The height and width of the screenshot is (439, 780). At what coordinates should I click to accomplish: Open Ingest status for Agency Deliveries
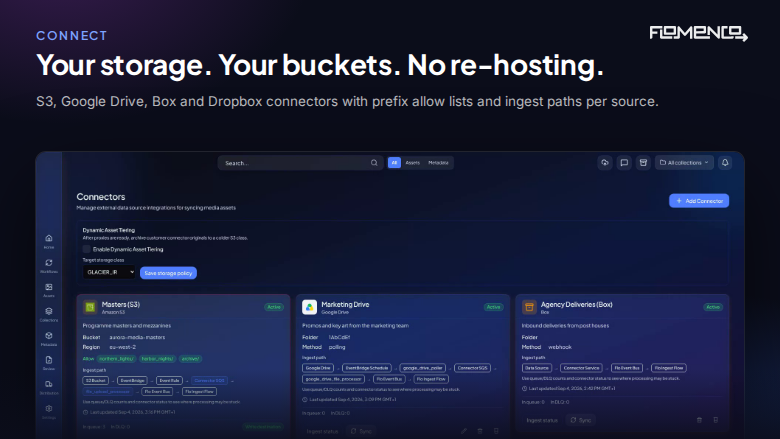(x=542, y=420)
